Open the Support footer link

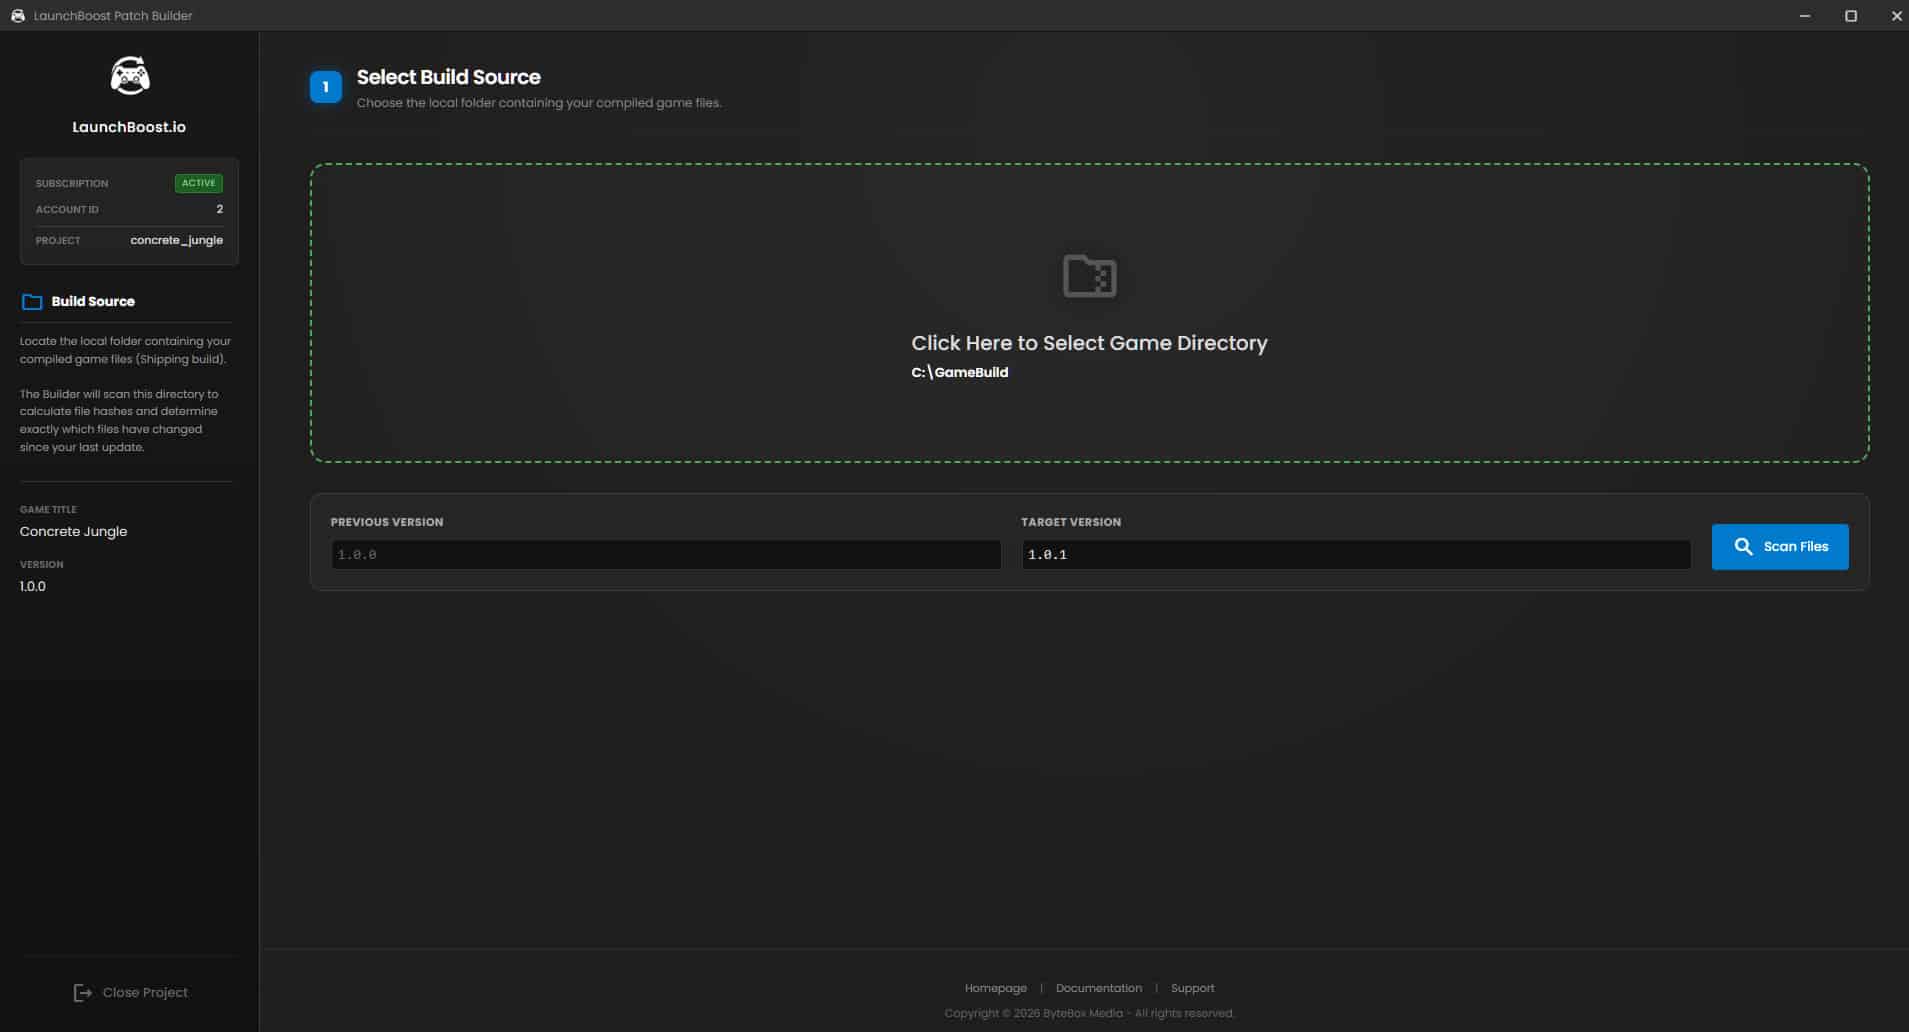coord(1192,988)
